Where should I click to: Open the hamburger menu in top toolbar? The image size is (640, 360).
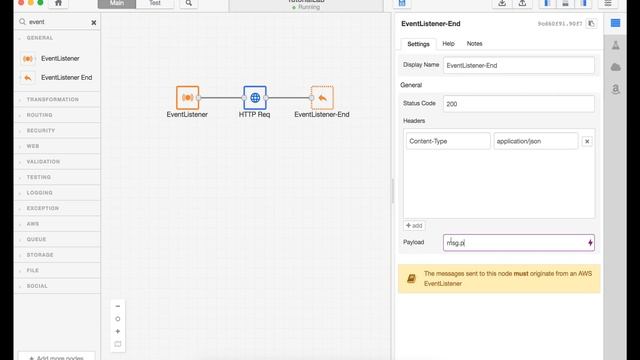click(x=608, y=3)
